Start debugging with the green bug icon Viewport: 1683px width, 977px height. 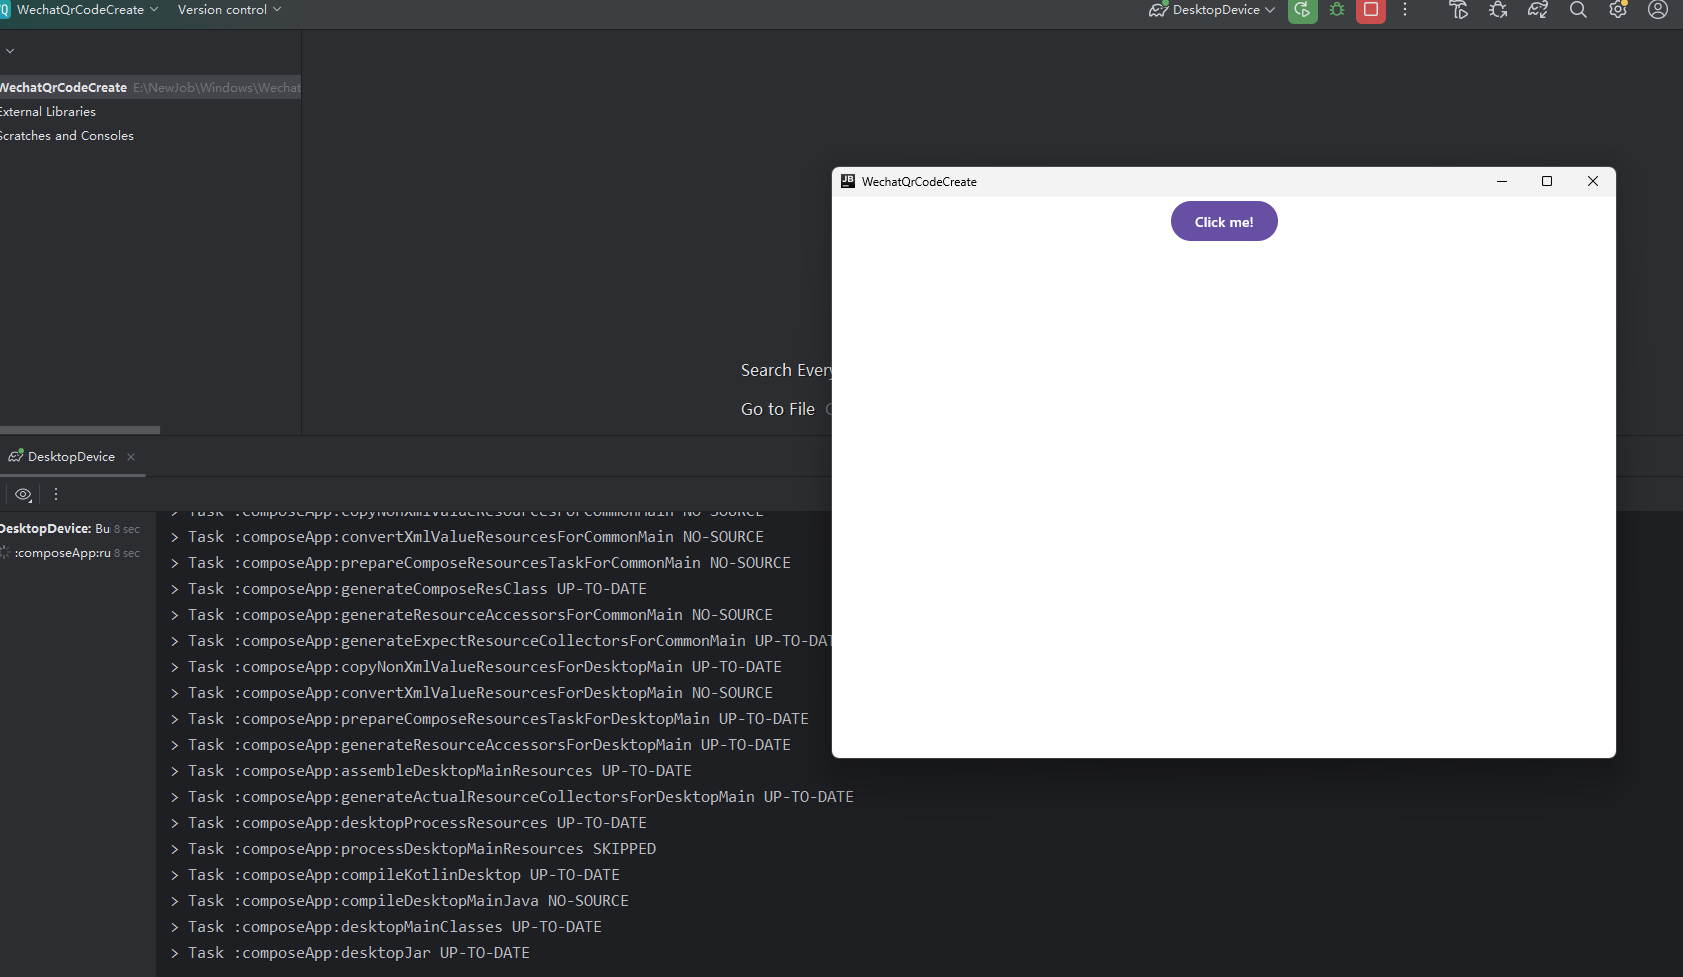tap(1337, 10)
